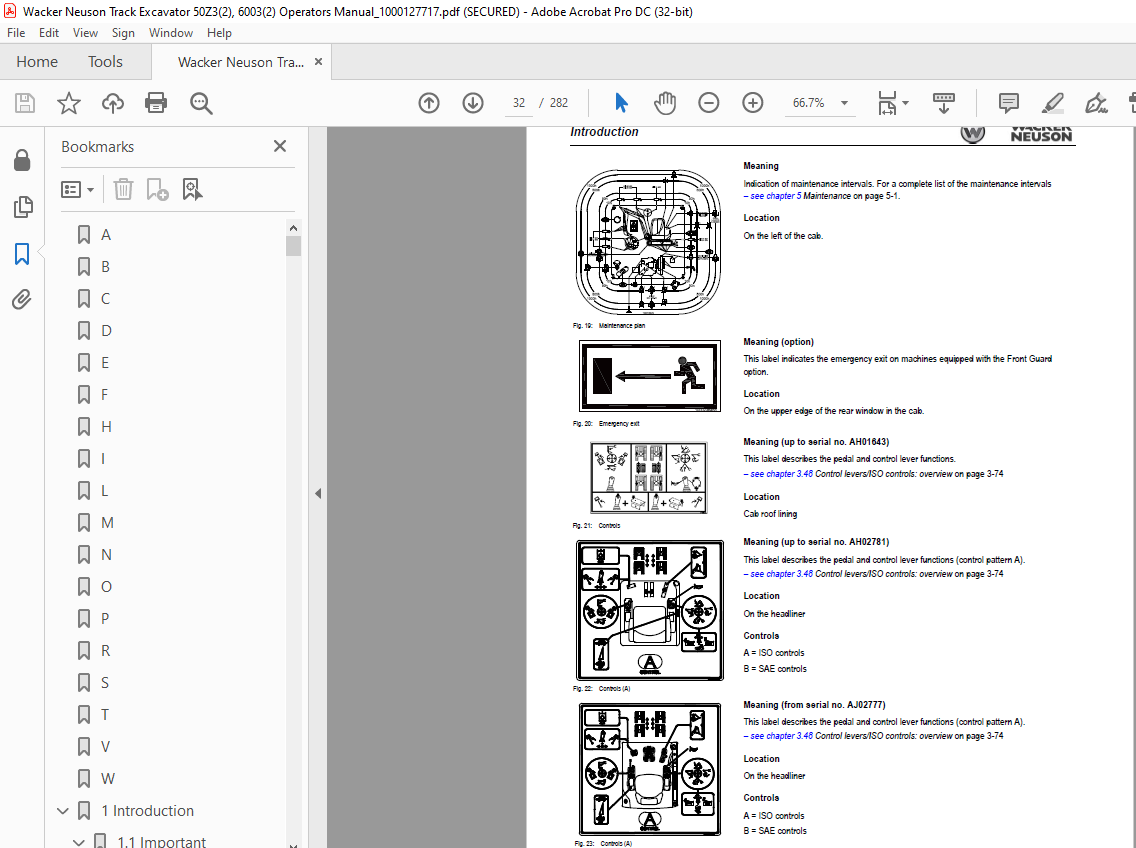Activate the hand pan tool
1136x848 pixels.
tap(664, 103)
